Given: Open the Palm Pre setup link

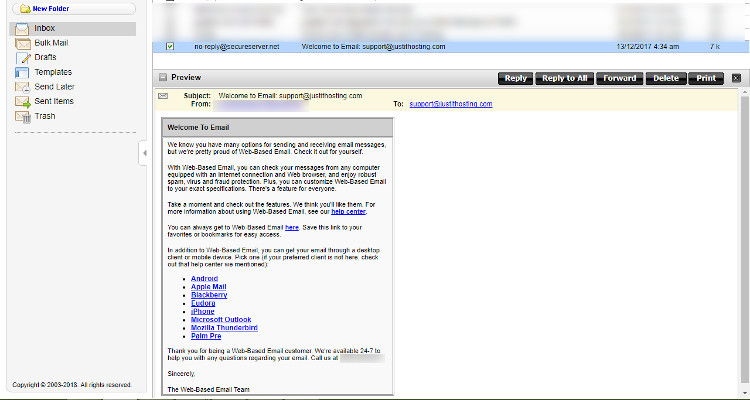Looking at the screenshot, I should click(x=206, y=336).
